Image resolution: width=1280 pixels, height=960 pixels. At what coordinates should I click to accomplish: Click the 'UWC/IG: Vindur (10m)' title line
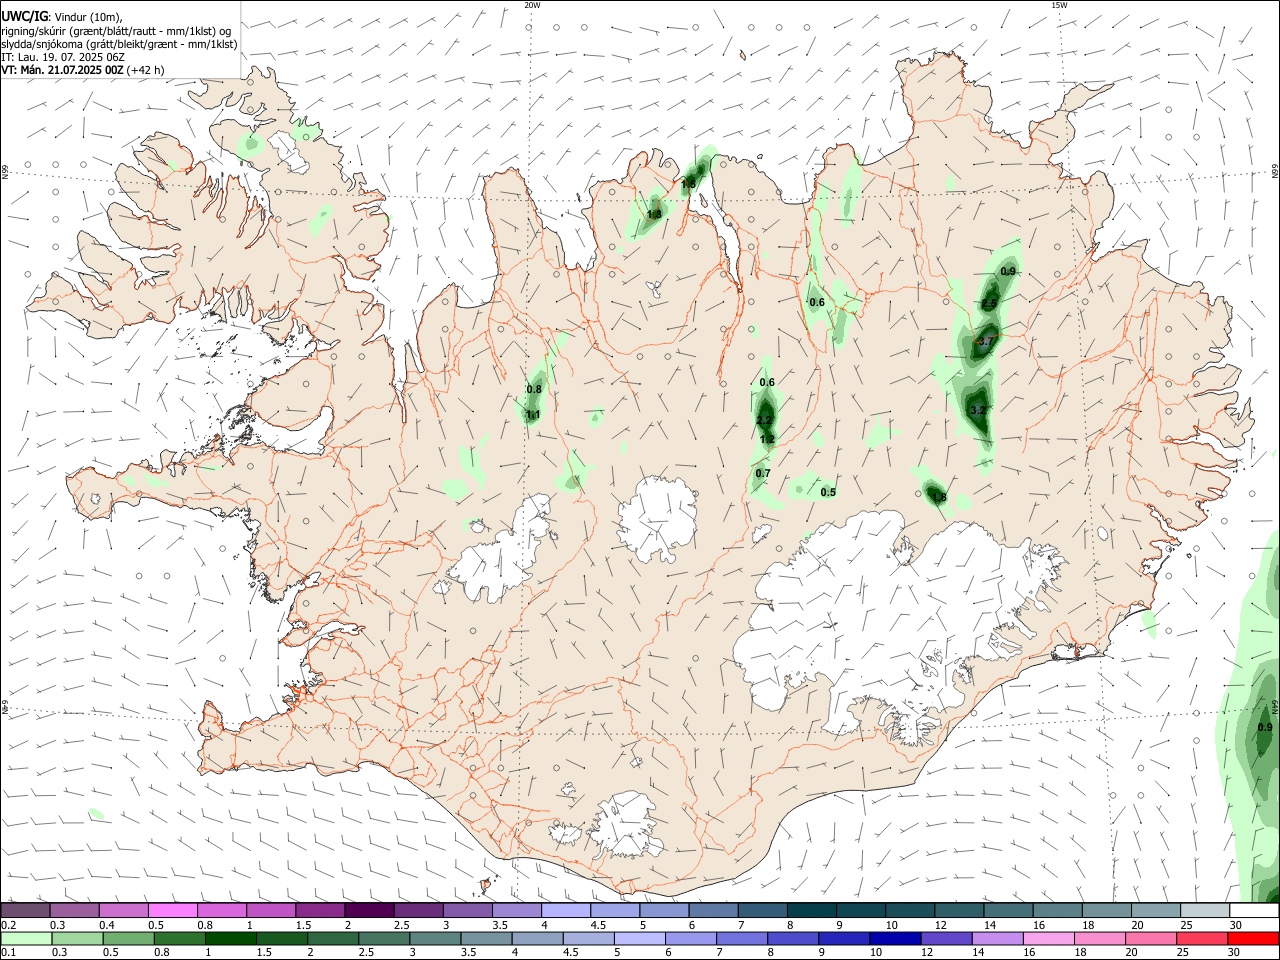pyautogui.click(x=62, y=16)
